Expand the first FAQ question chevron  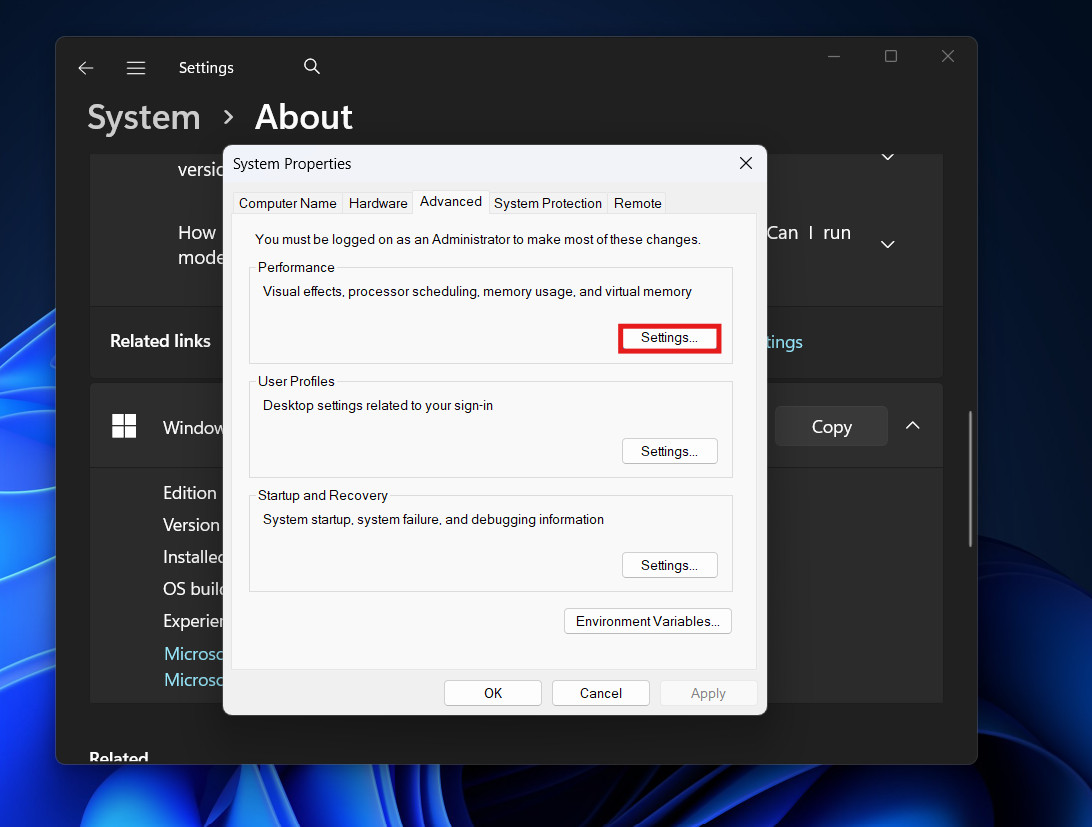pyautogui.click(x=887, y=158)
